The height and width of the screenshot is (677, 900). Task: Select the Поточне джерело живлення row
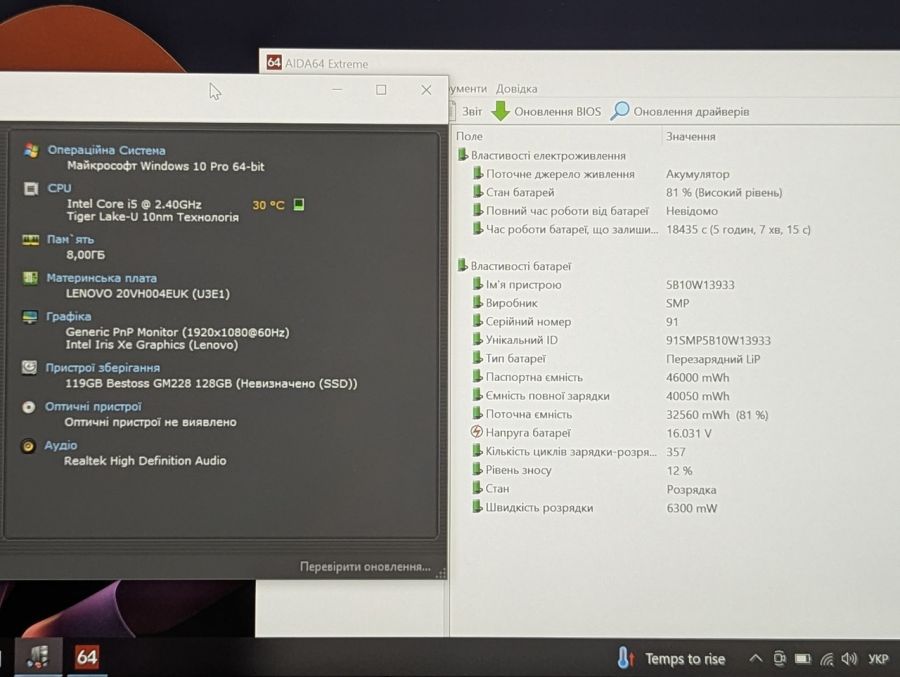600,174
